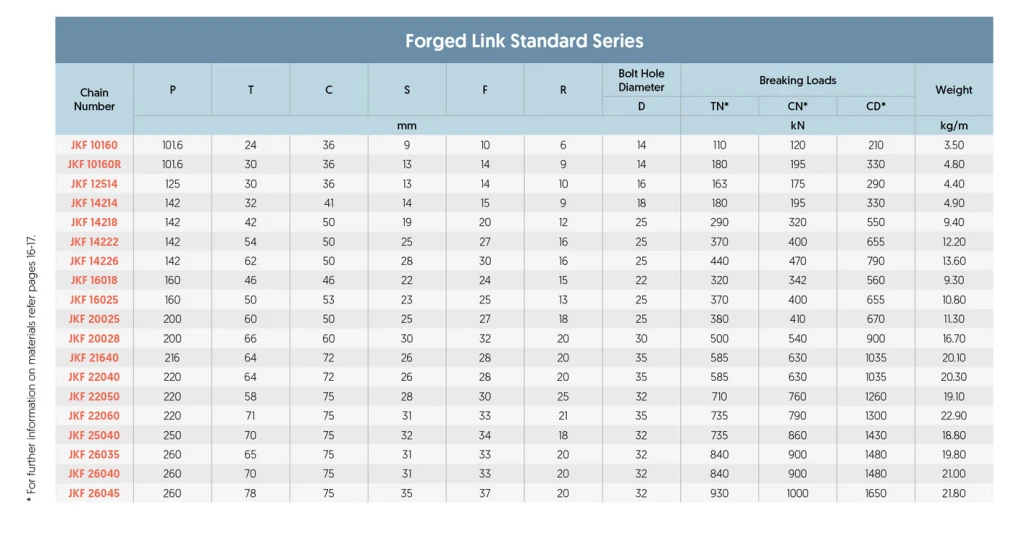Click the JKF 16025 chain number
This screenshot has width=1024, height=544.
[94, 300]
